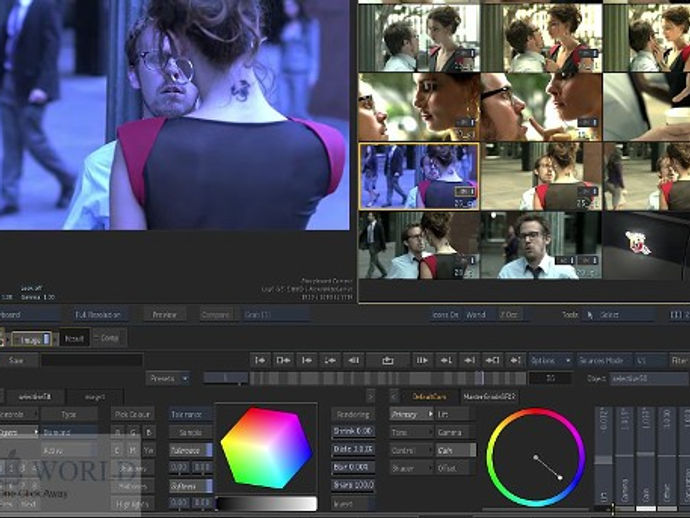Toggle the B channel button
The image size is (690, 518).
click(149, 433)
